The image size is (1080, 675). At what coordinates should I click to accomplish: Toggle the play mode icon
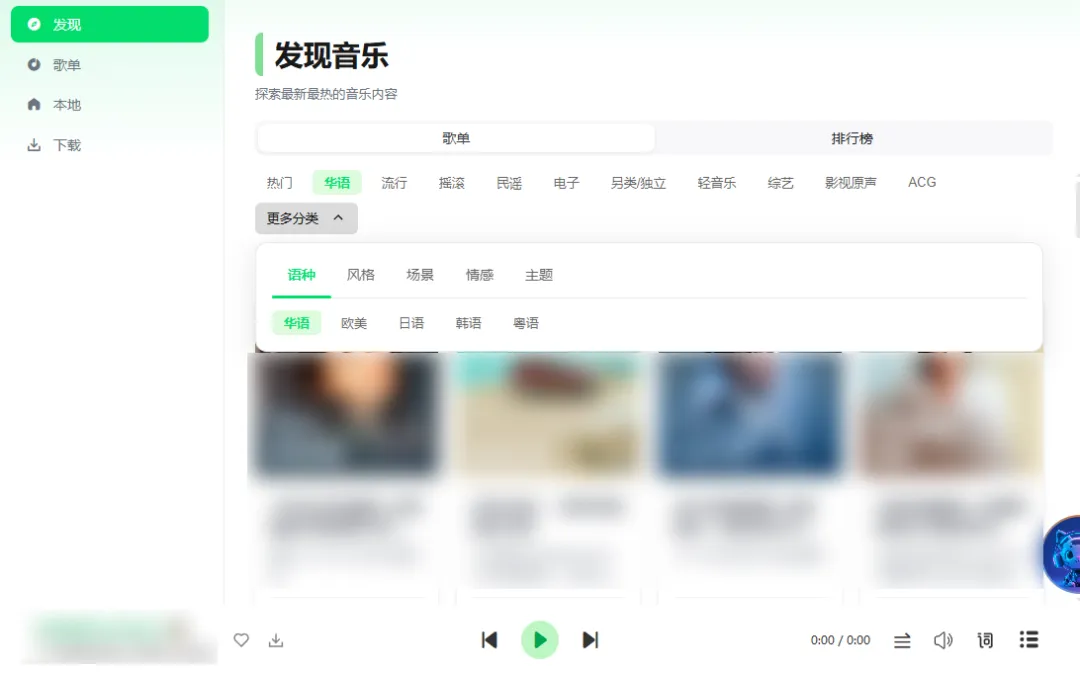902,641
